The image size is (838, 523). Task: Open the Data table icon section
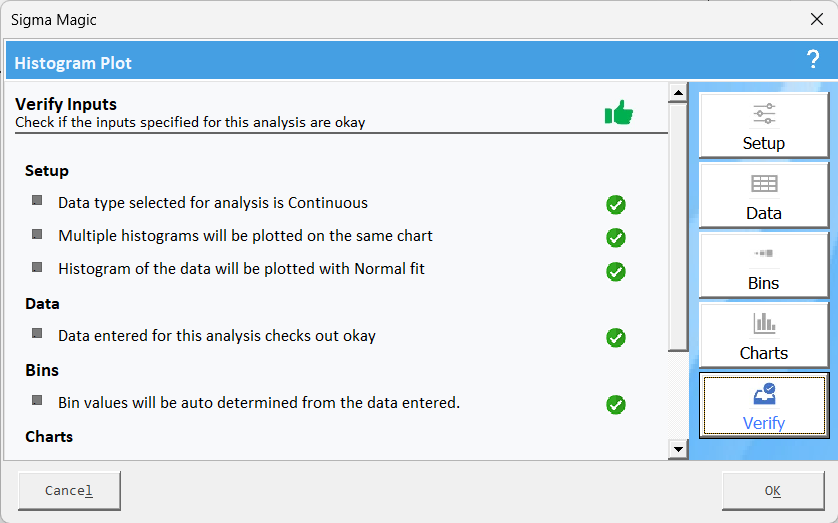coord(764,196)
